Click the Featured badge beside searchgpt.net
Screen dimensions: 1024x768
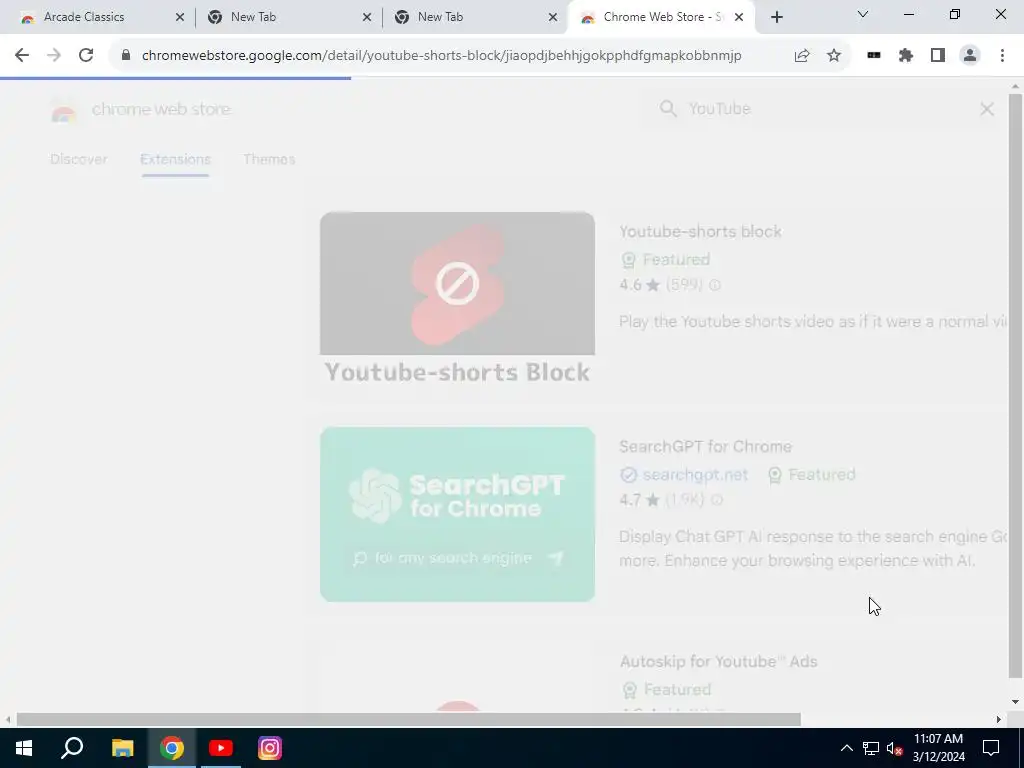click(x=811, y=475)
